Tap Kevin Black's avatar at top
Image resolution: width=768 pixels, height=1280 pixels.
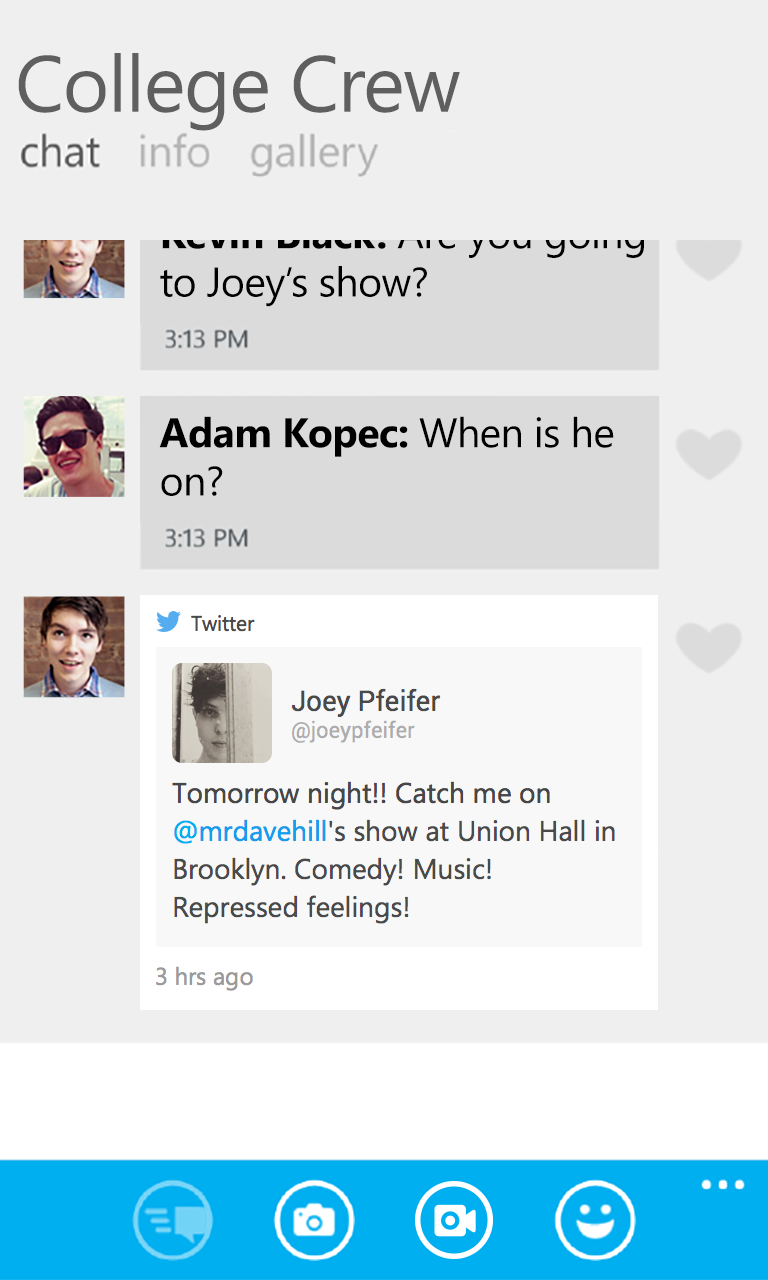point(74,268)
